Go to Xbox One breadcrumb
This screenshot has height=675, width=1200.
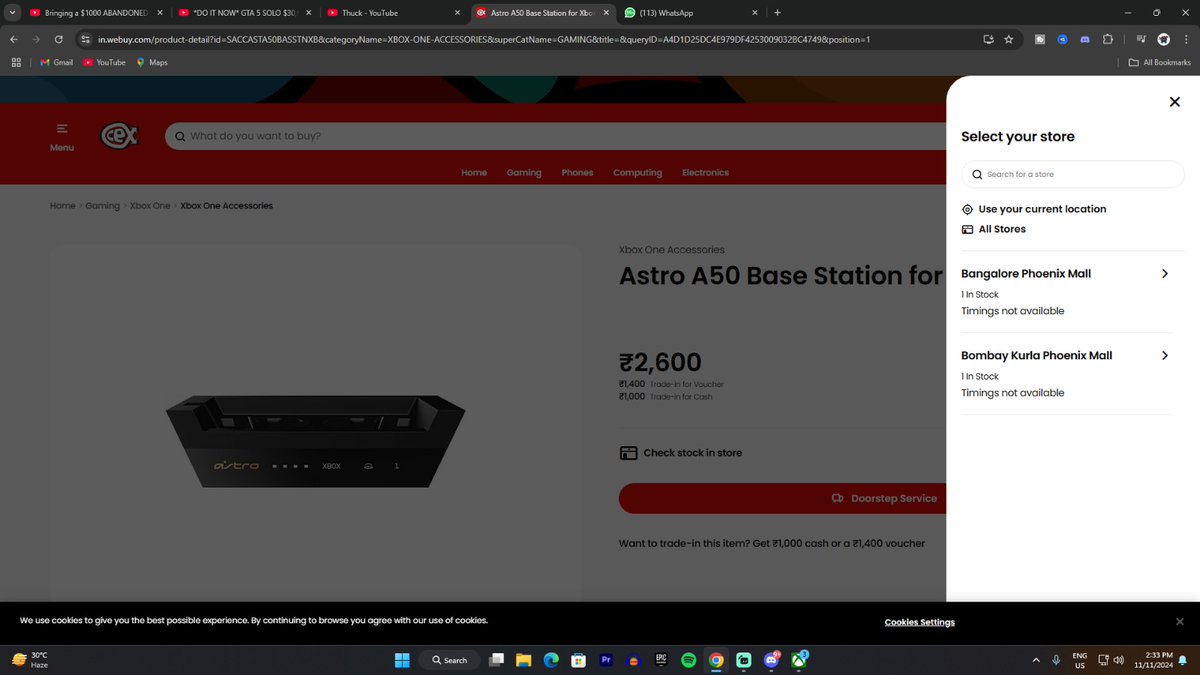(150, 205)
